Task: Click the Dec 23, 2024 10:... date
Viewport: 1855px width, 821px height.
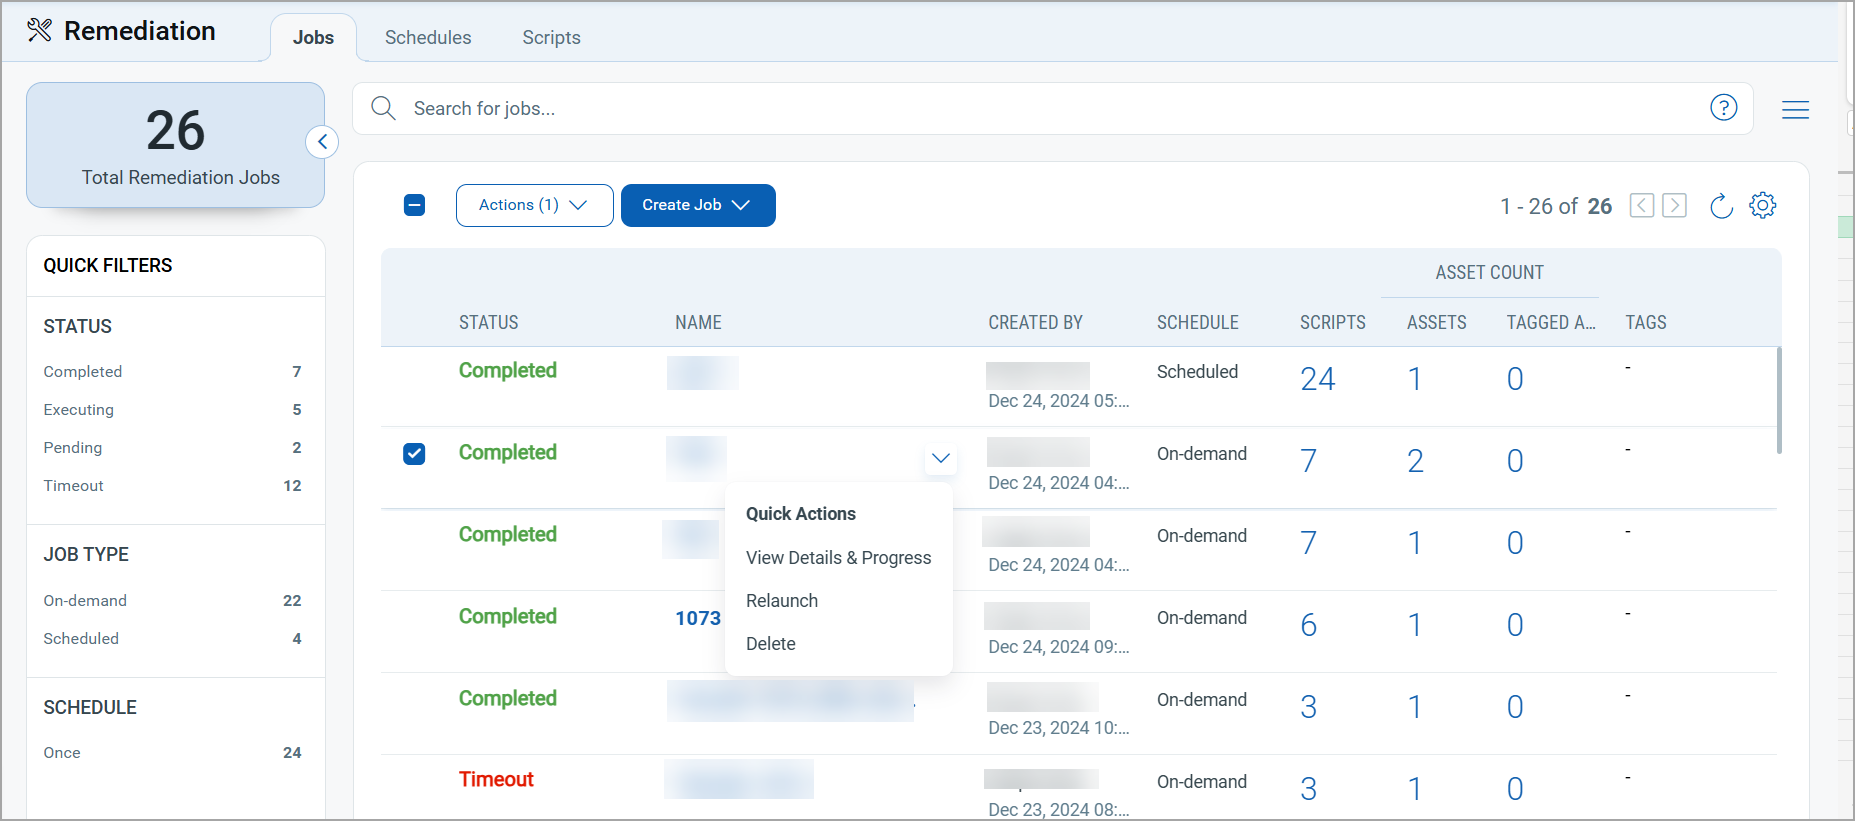Action: pos(1058,728)
